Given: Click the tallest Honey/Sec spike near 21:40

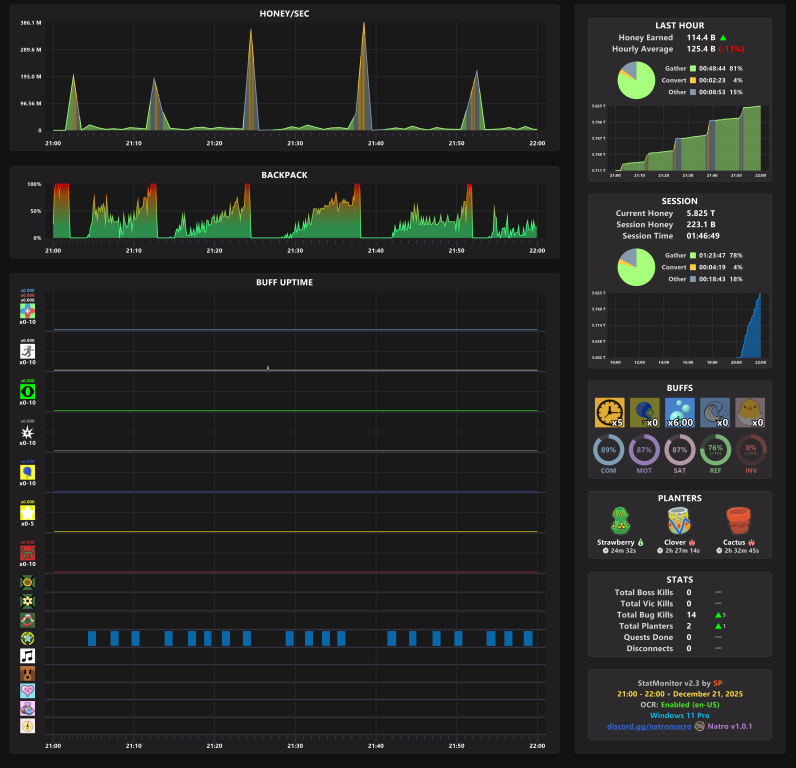Looking at the screenshot, I should point(363,76).
